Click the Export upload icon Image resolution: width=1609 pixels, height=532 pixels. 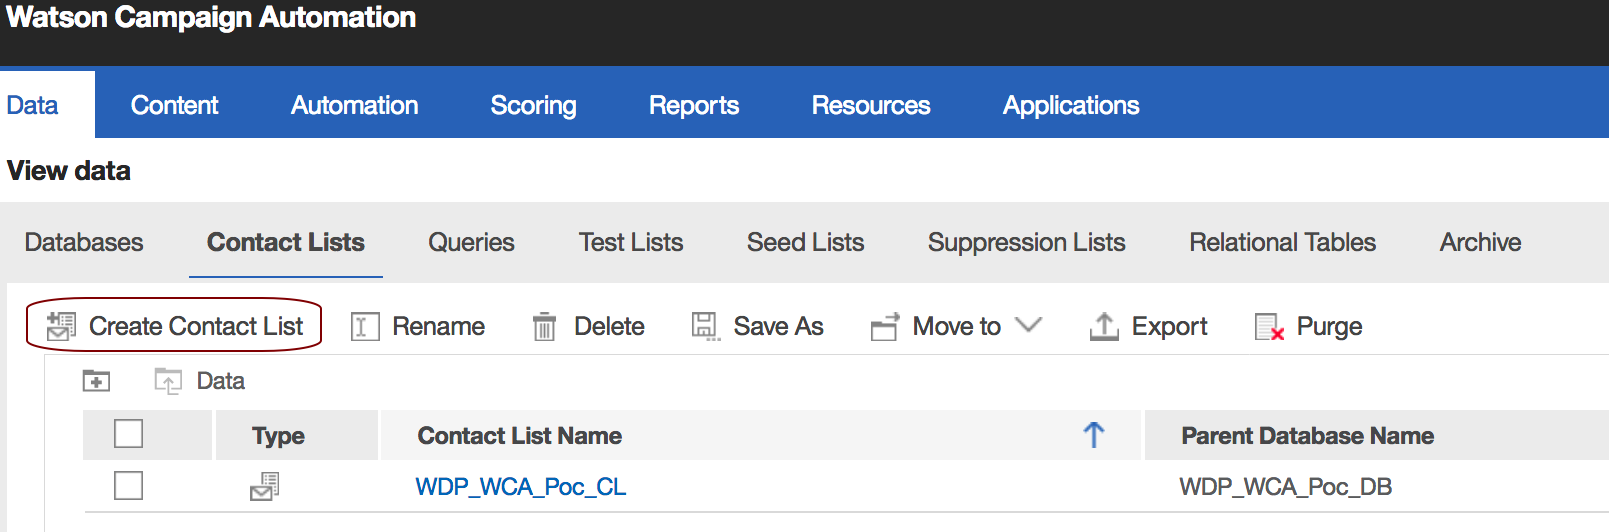(1104, 326)
